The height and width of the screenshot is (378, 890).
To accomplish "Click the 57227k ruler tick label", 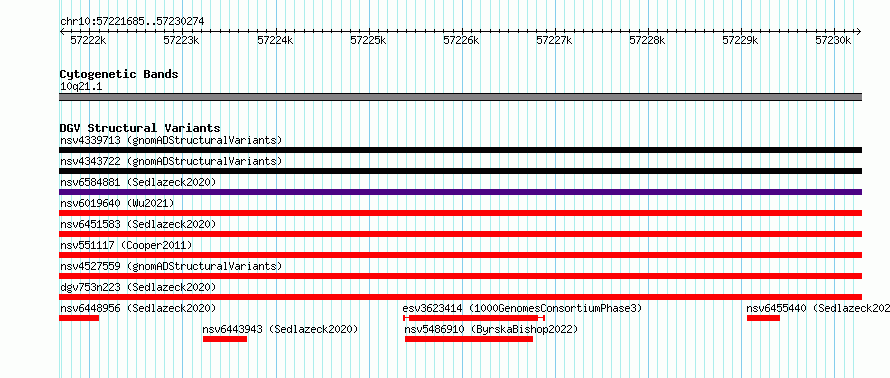I will tap(554, 40).
